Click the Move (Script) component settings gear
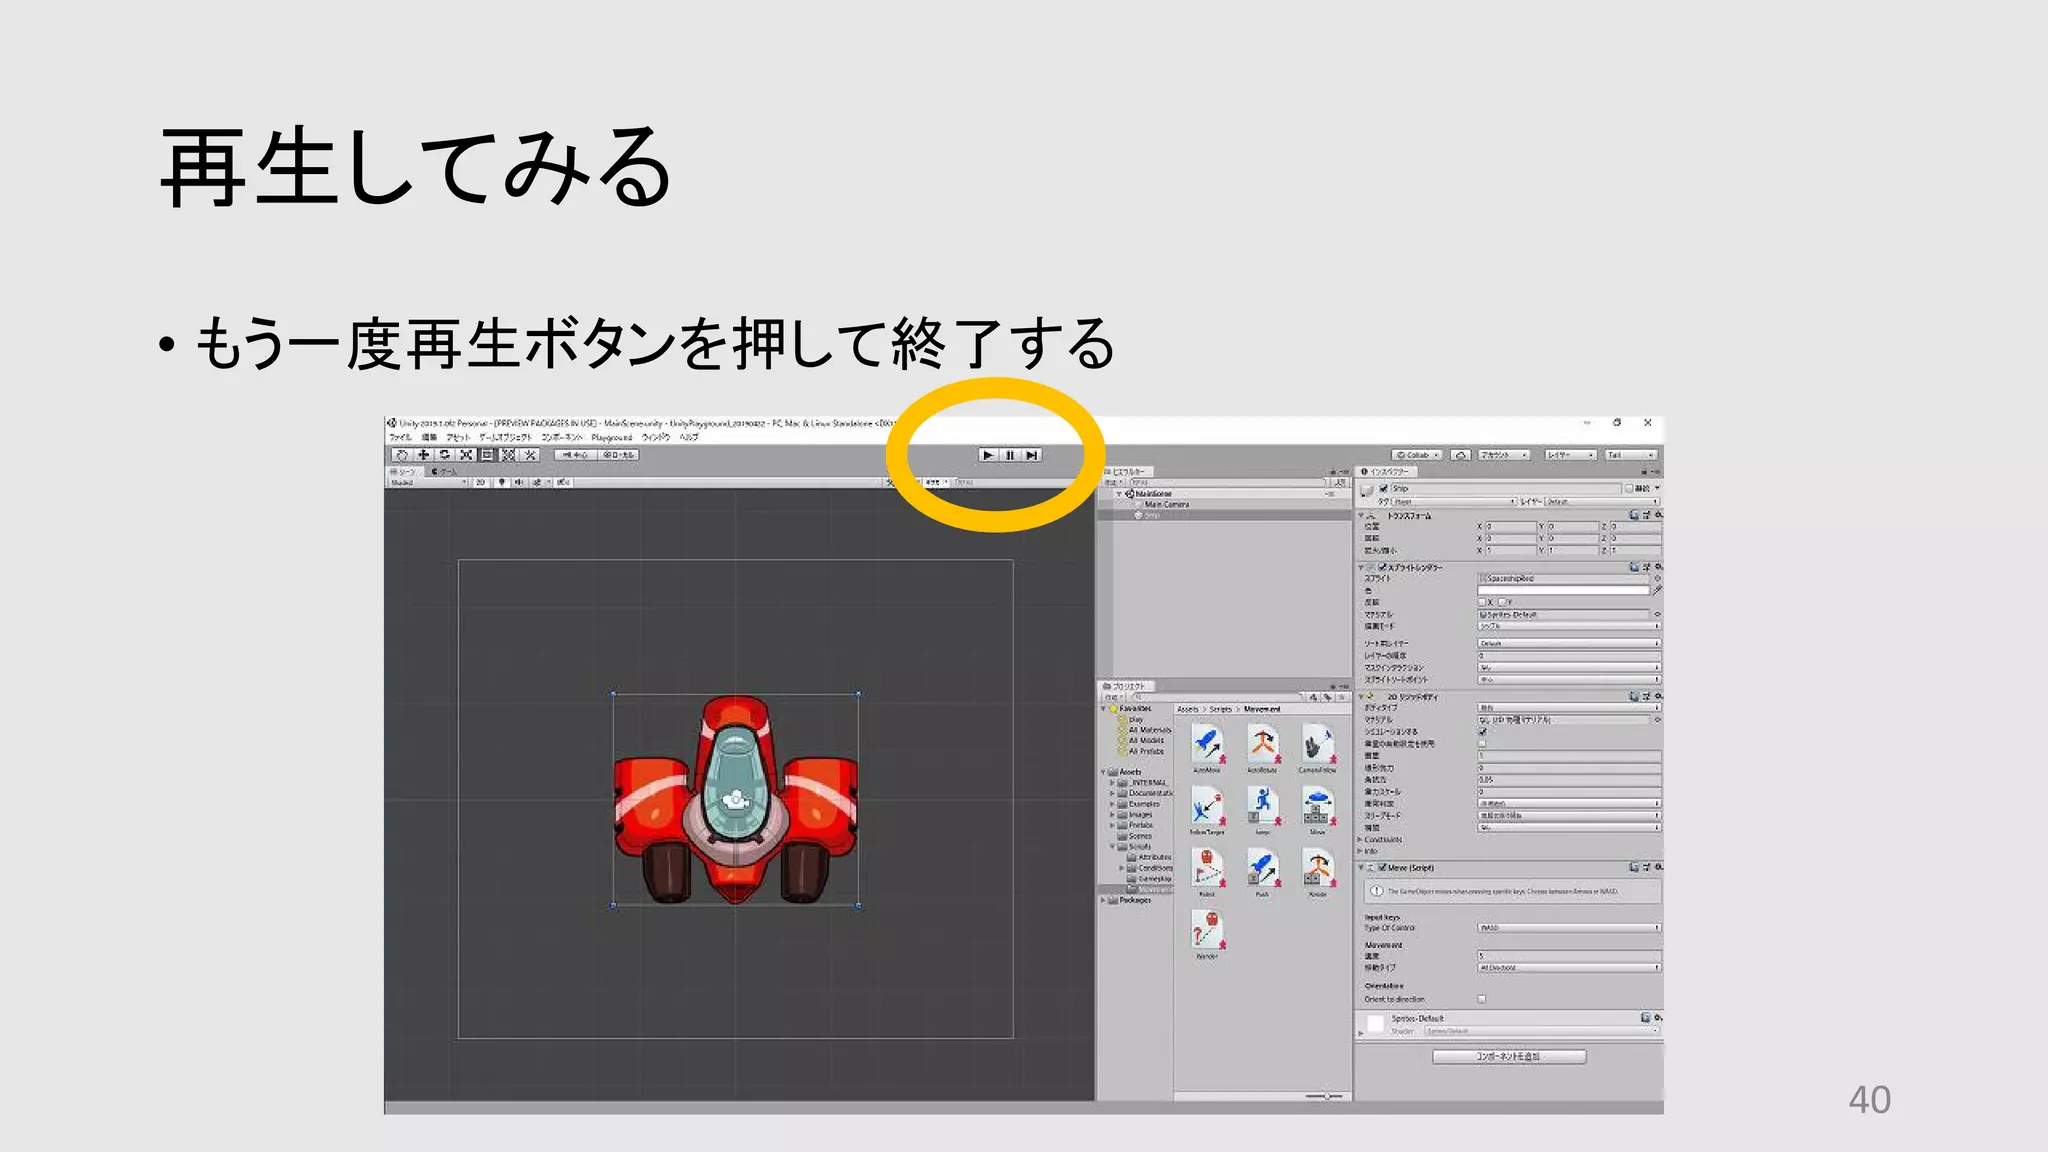 pyautogui.click(x=1658, y=867)
